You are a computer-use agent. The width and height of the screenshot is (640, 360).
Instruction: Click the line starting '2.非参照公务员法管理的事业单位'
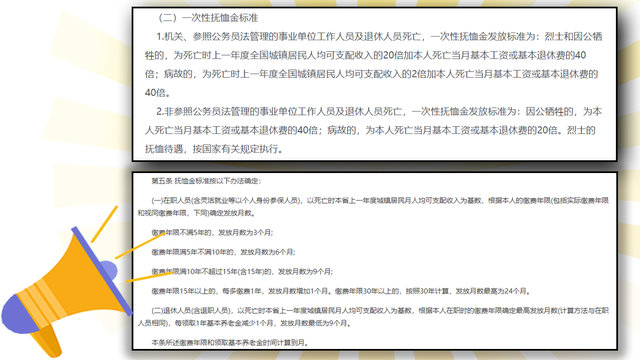[379, 111]
